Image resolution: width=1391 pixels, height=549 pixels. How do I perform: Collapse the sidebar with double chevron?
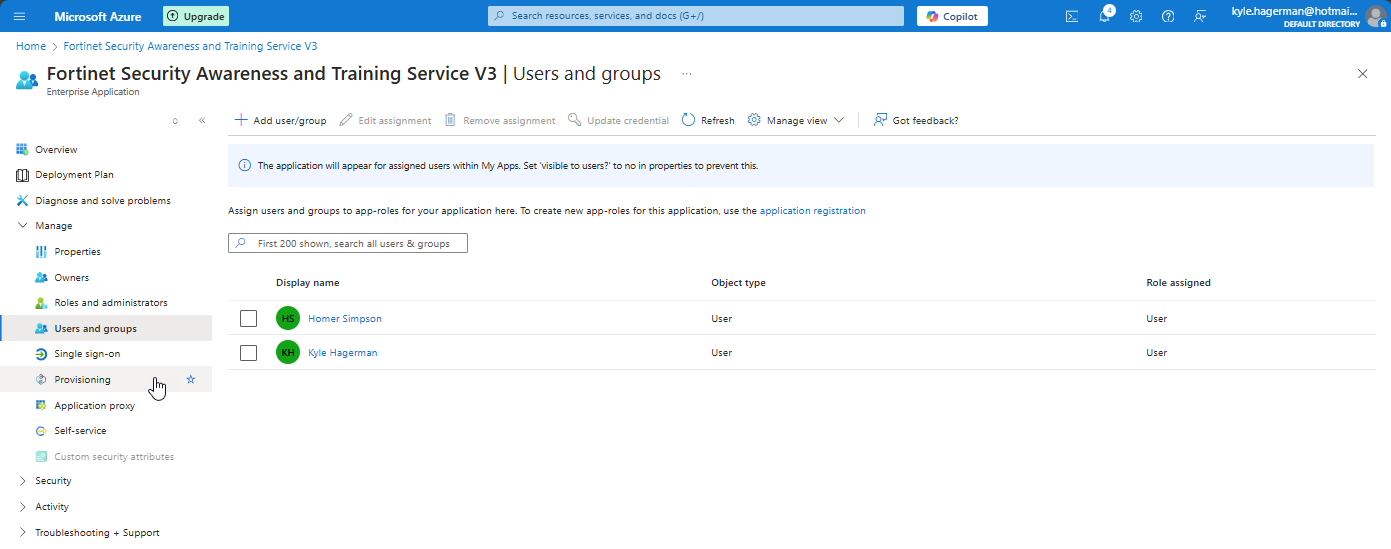pos(202,120)
